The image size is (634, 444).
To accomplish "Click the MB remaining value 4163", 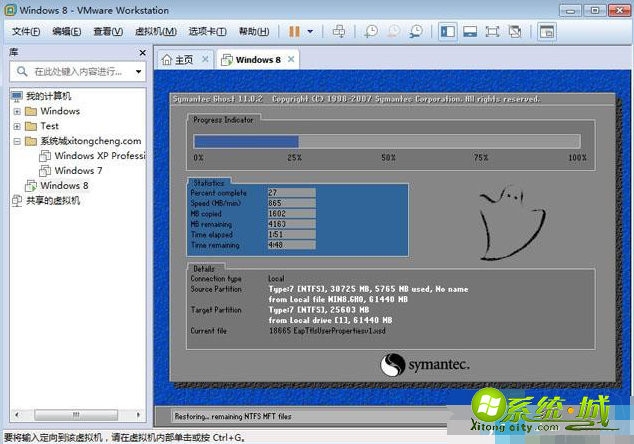I will point(292,224).
